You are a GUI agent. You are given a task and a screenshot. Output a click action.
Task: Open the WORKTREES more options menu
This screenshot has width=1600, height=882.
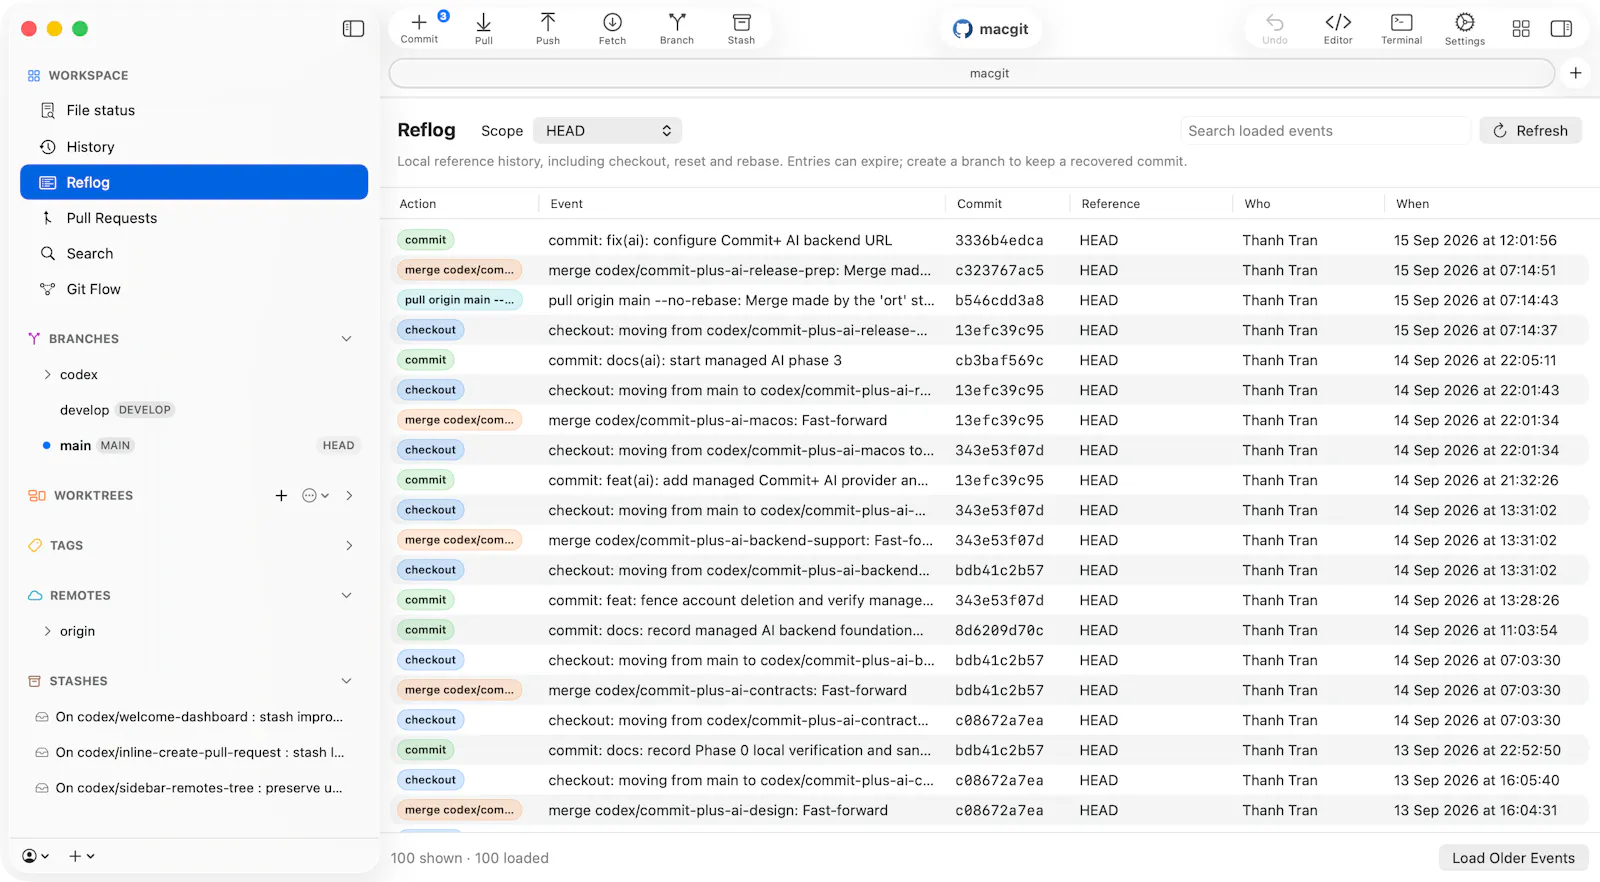tap(315, 495)
